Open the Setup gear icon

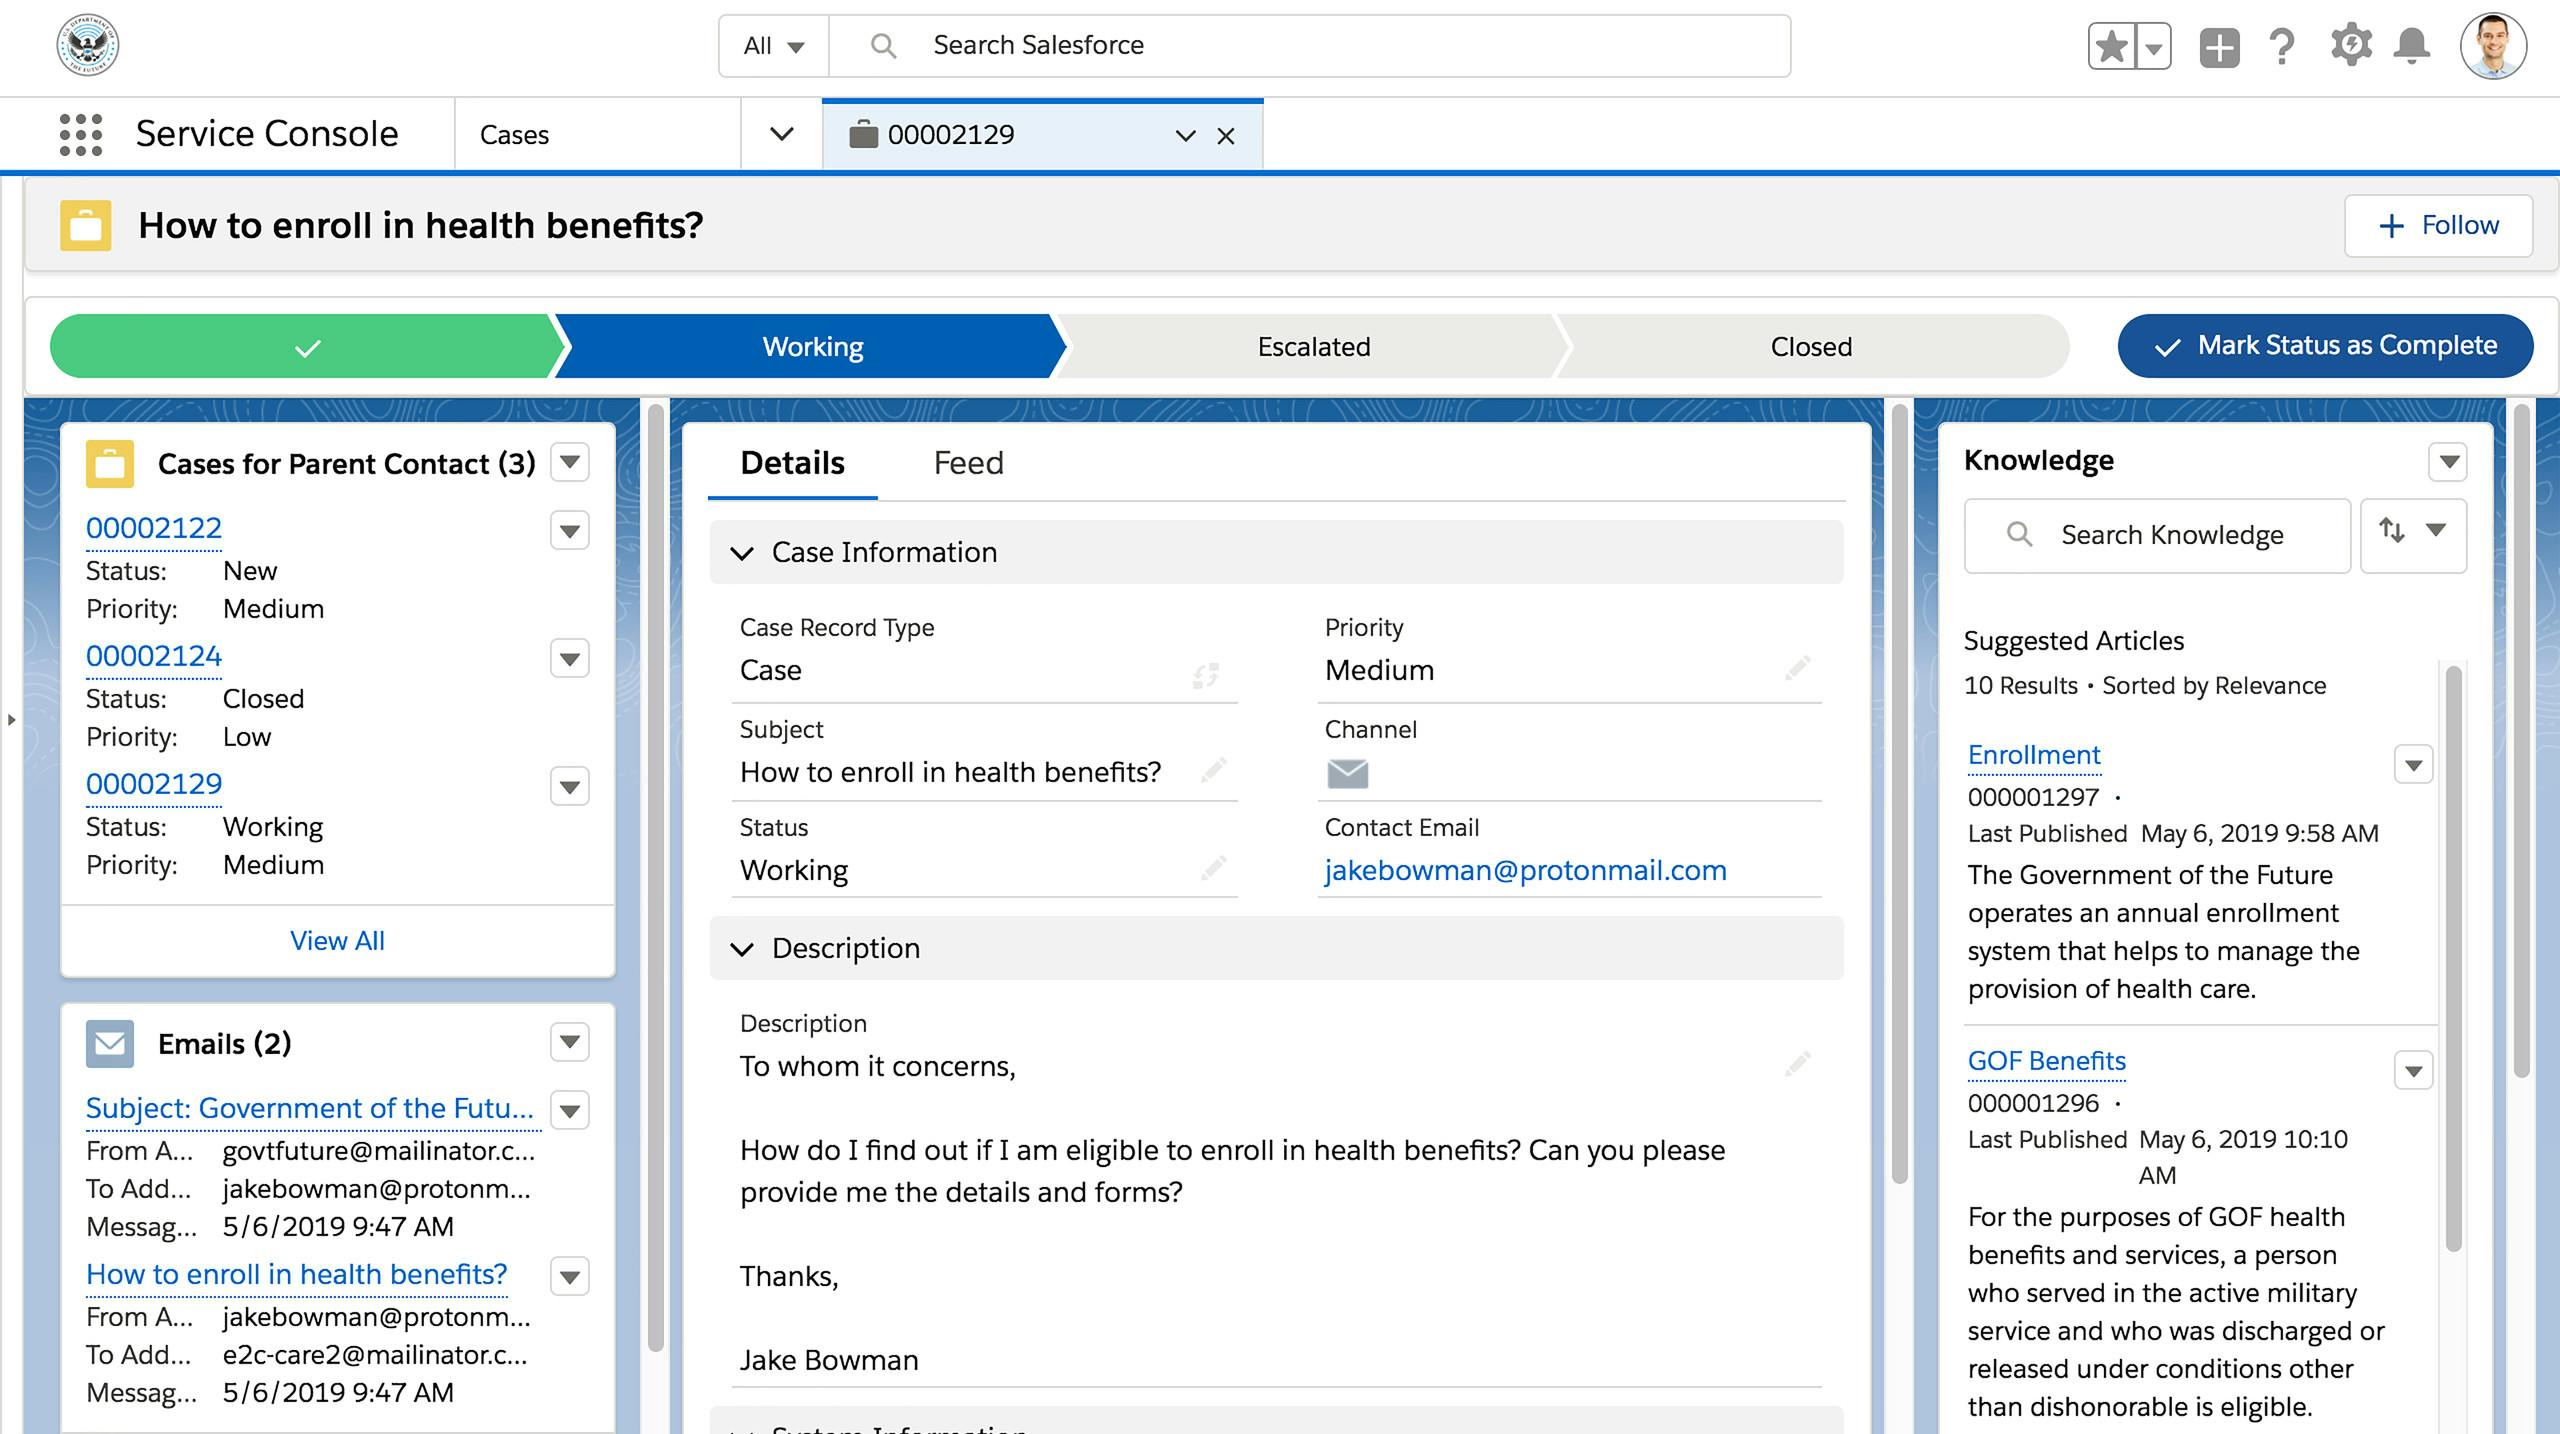click(x=2350, y=46)
